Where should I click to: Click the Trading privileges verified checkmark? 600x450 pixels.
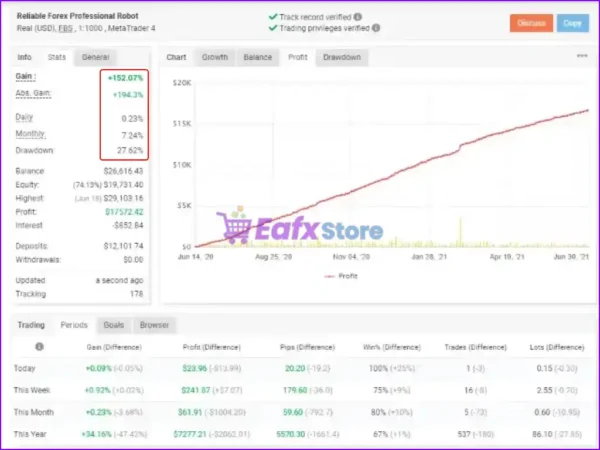coord(273,28)
